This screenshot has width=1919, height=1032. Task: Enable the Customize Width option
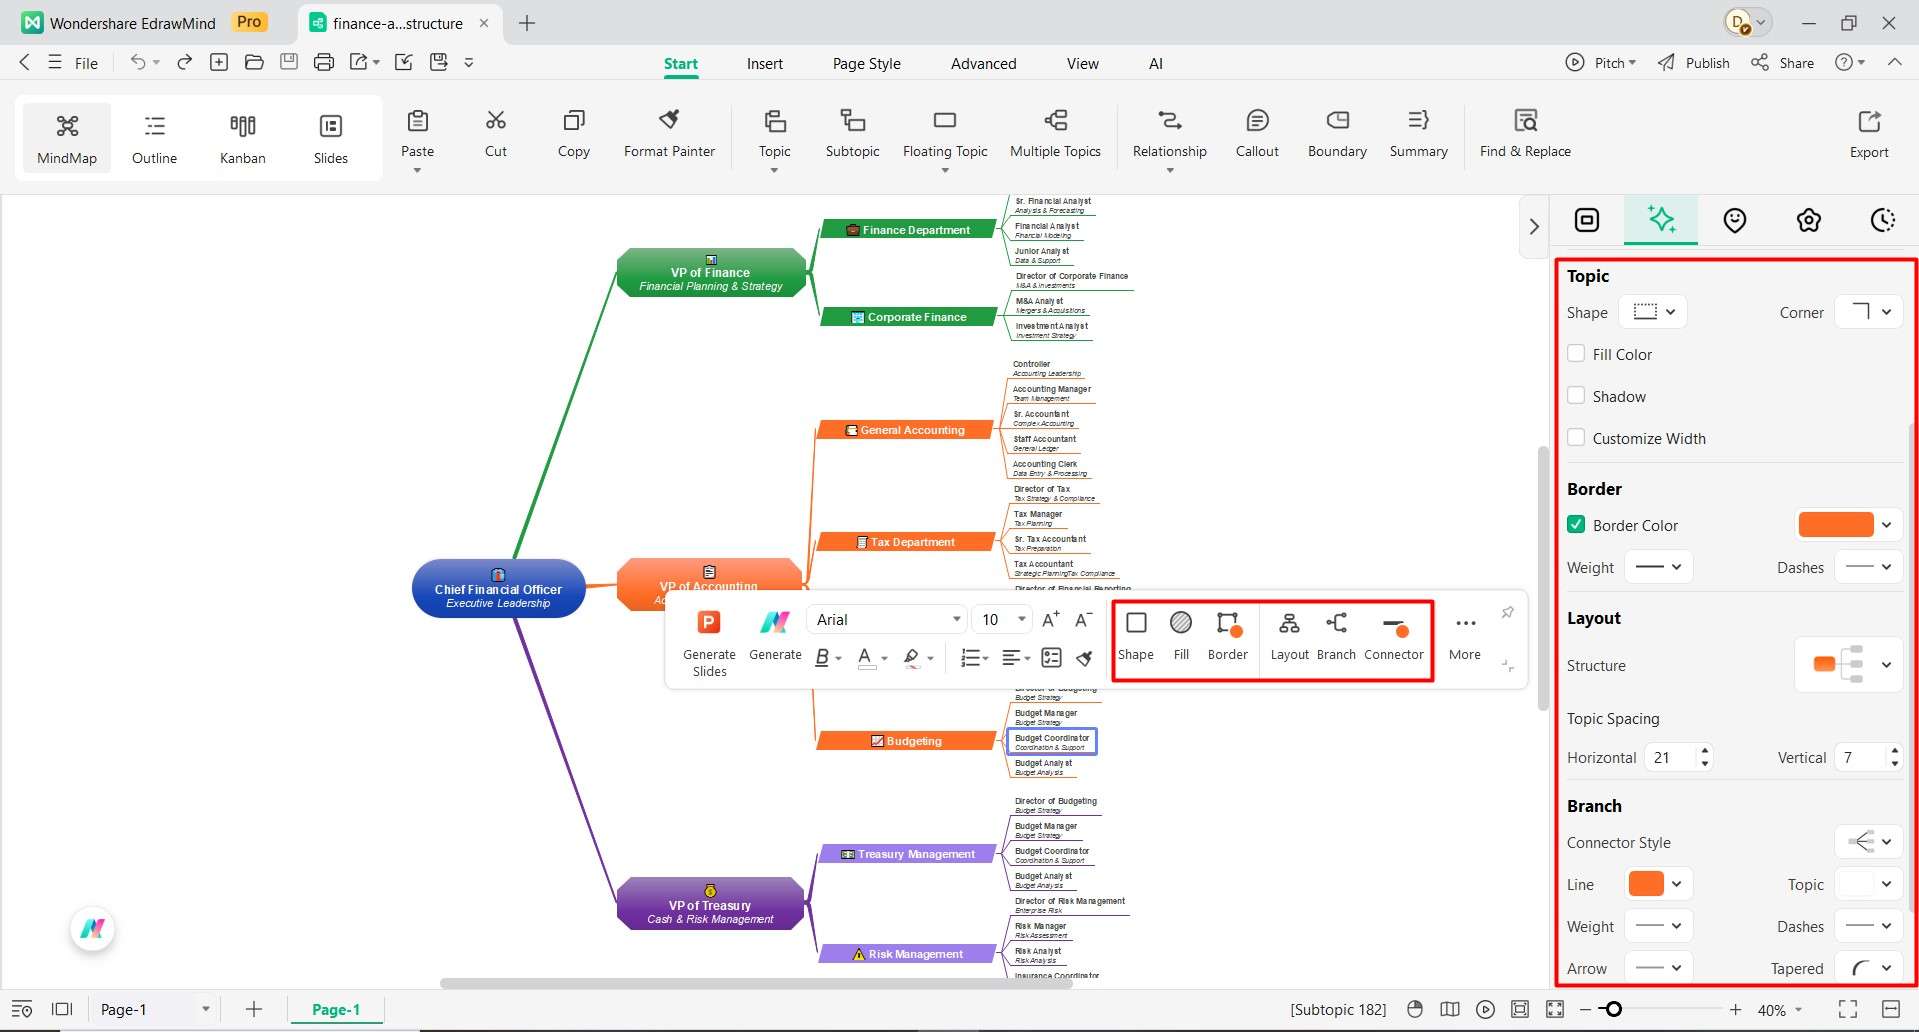(1577, 438)
